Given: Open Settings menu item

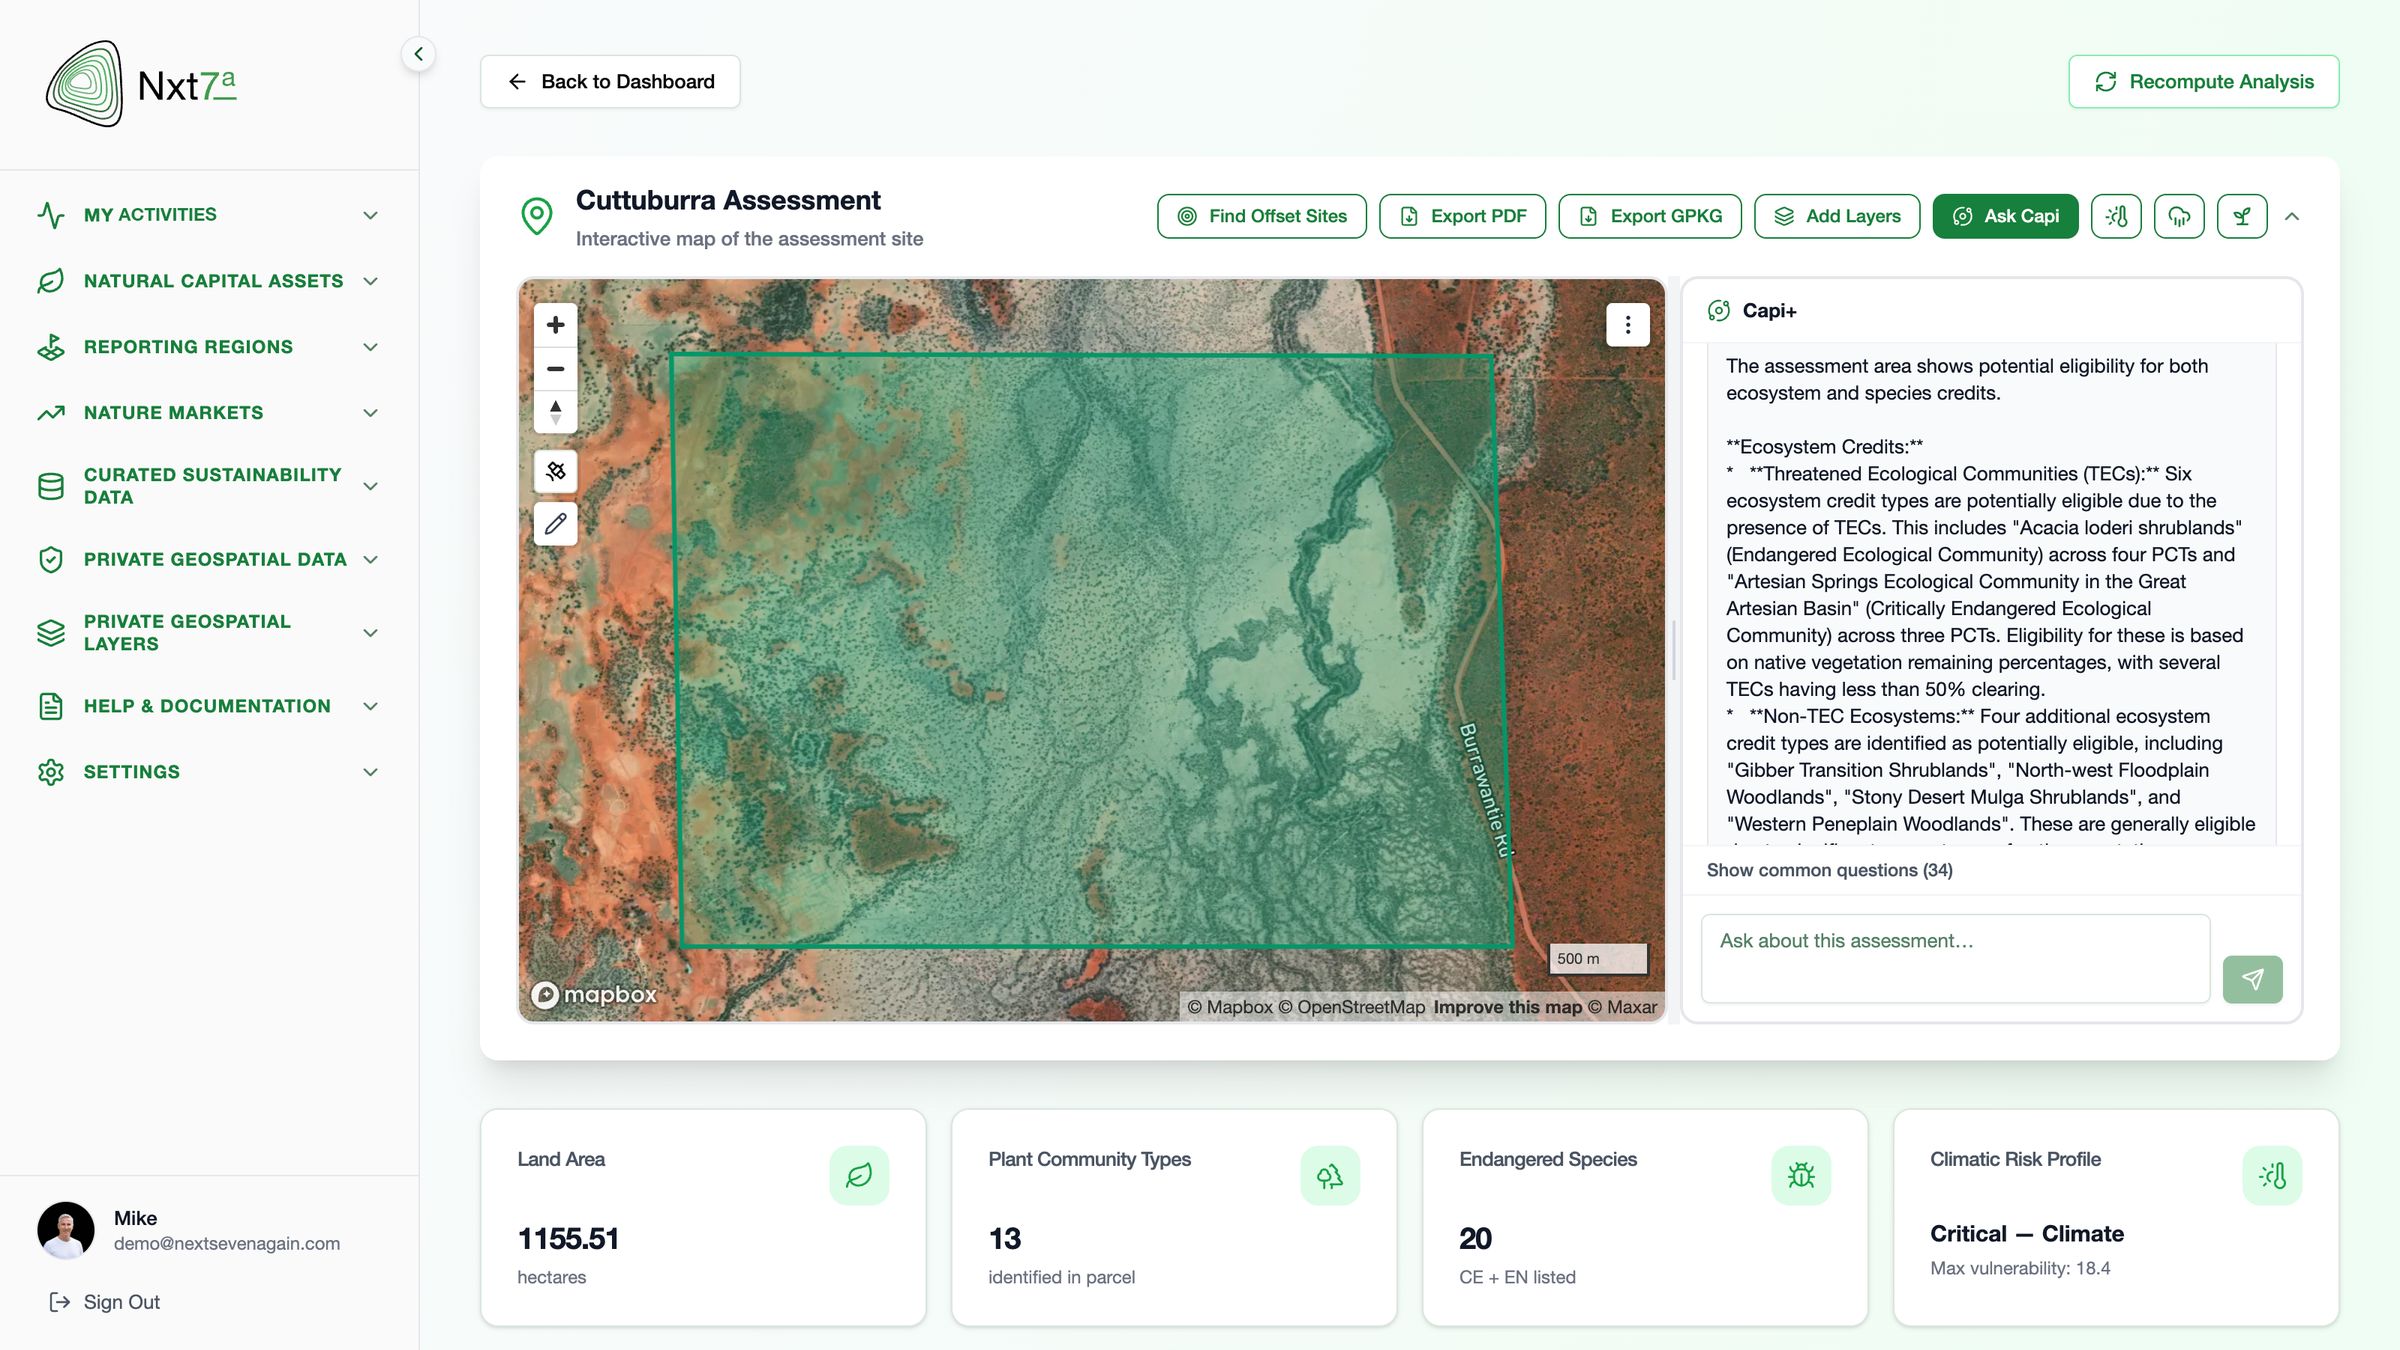Looking at the screenshot, I should (208, 772).
